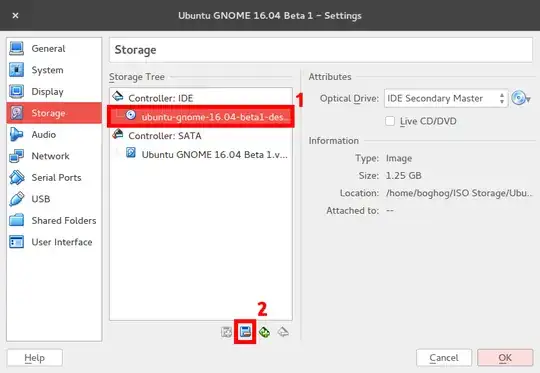Click the remove storage controller icon
This screenshot has width=540, height=373.
pos(283,332)
